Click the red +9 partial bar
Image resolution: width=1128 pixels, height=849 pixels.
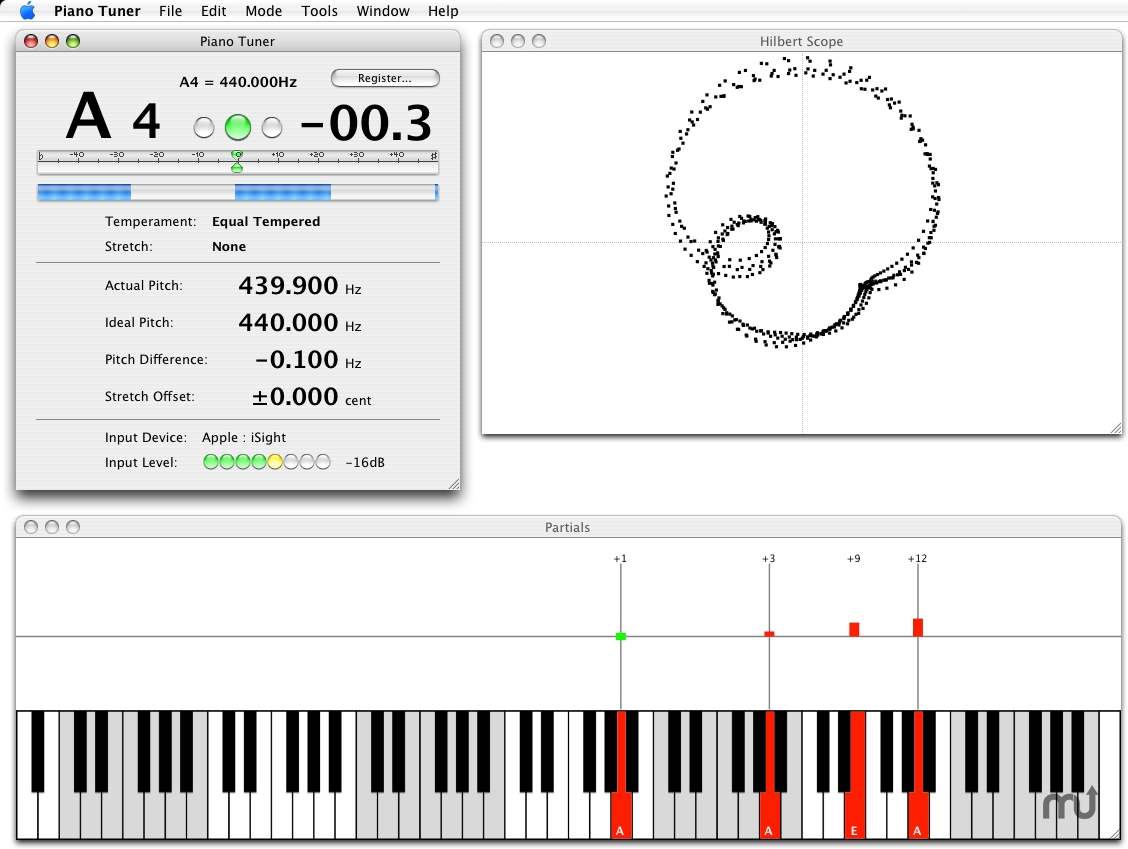[x=854, y=629]
